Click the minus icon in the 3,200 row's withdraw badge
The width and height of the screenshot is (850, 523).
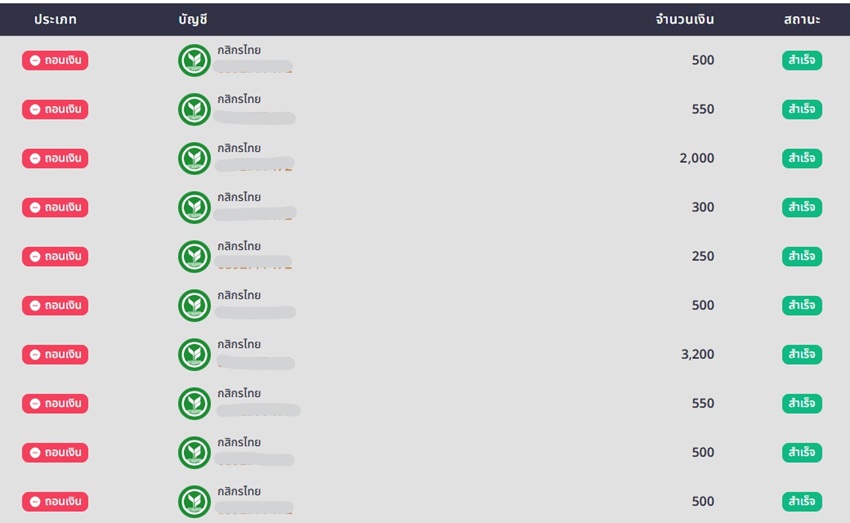tap(35, 355)
